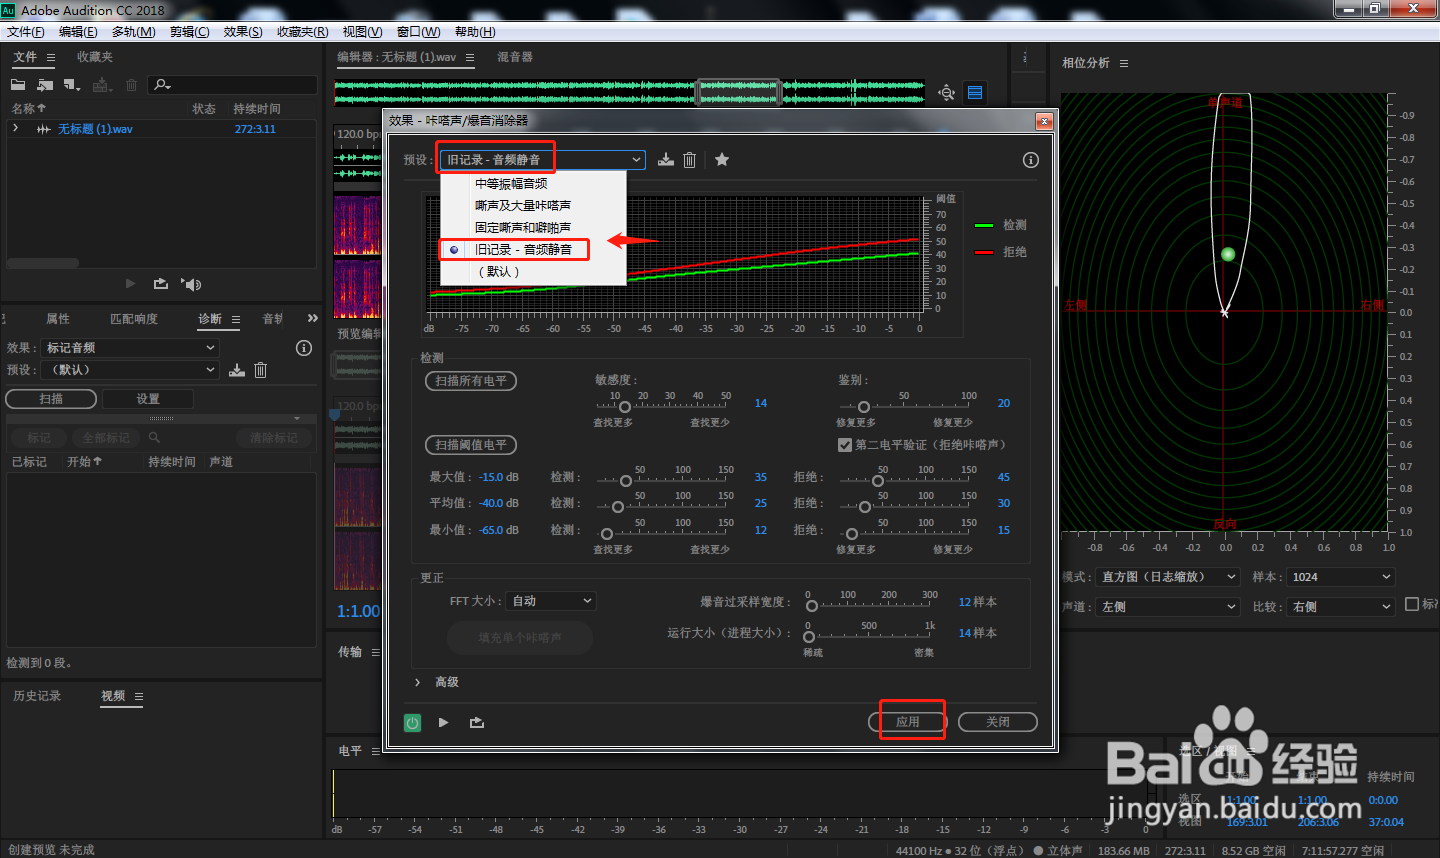This screenshot has height=858, width=1440.
Task: Switch to 匹配响度 tab
Action: click(134, 319)
